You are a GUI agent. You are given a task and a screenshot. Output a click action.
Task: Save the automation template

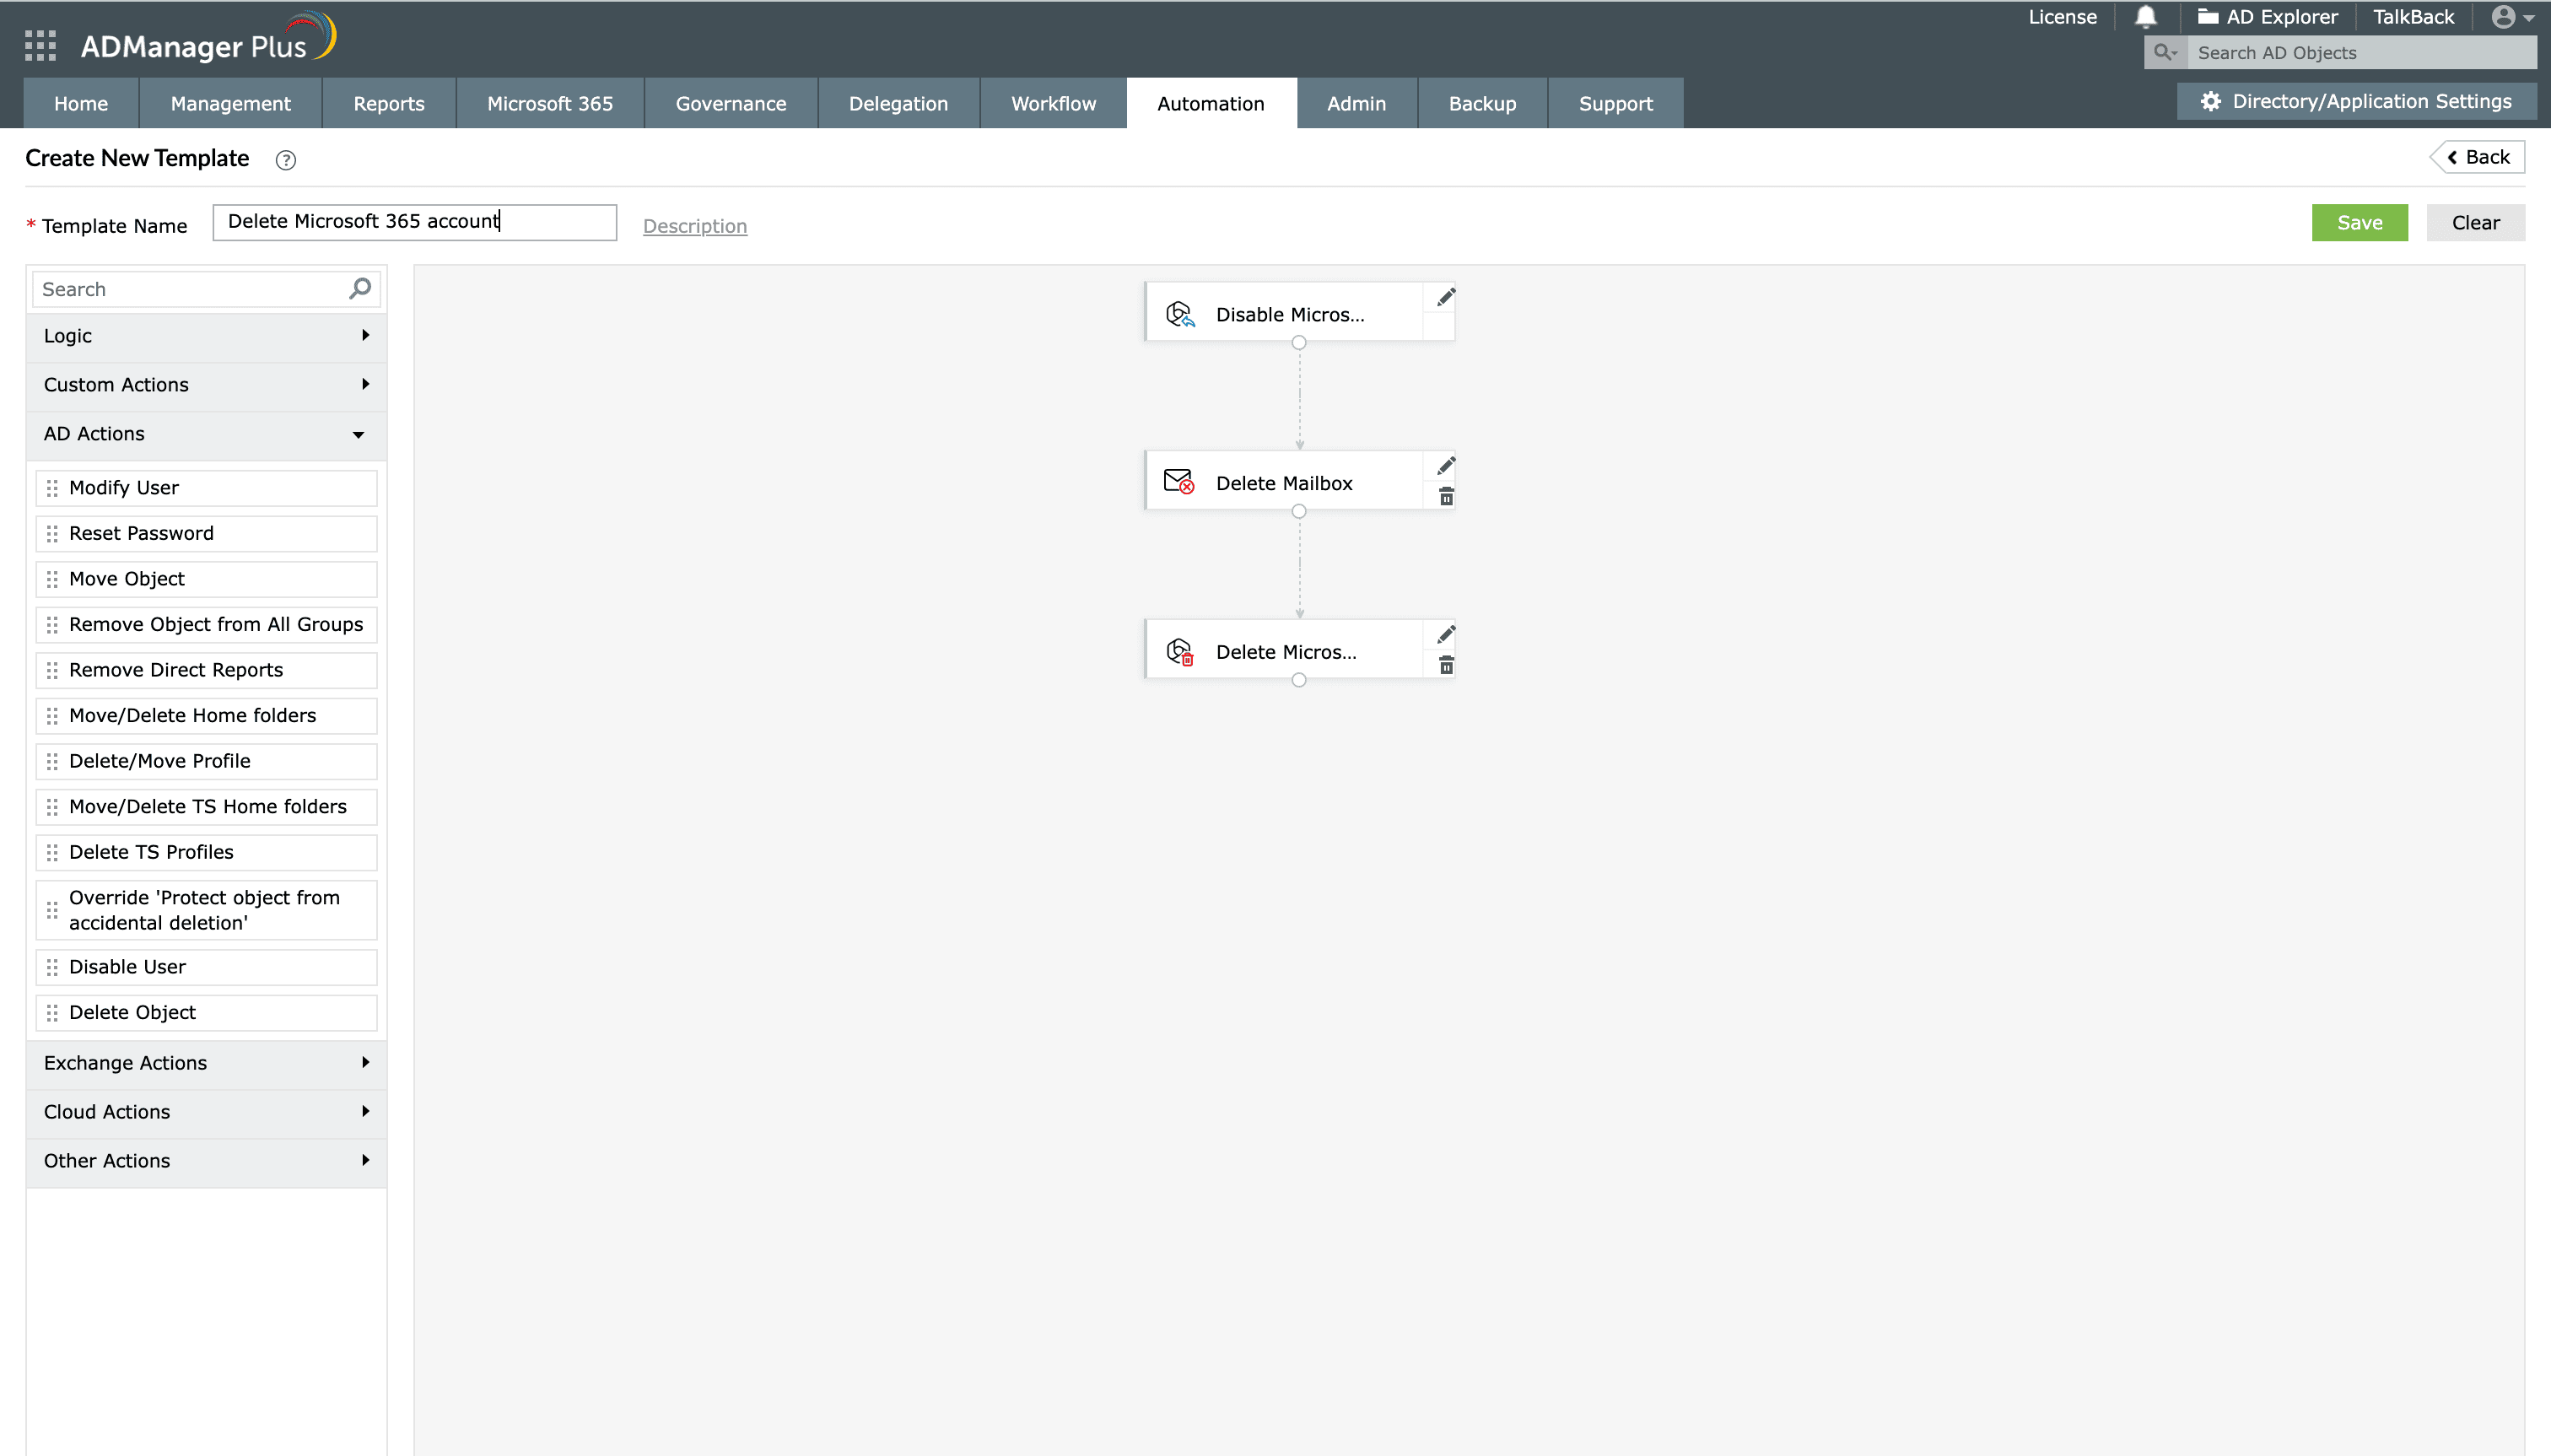(2360, 222)
